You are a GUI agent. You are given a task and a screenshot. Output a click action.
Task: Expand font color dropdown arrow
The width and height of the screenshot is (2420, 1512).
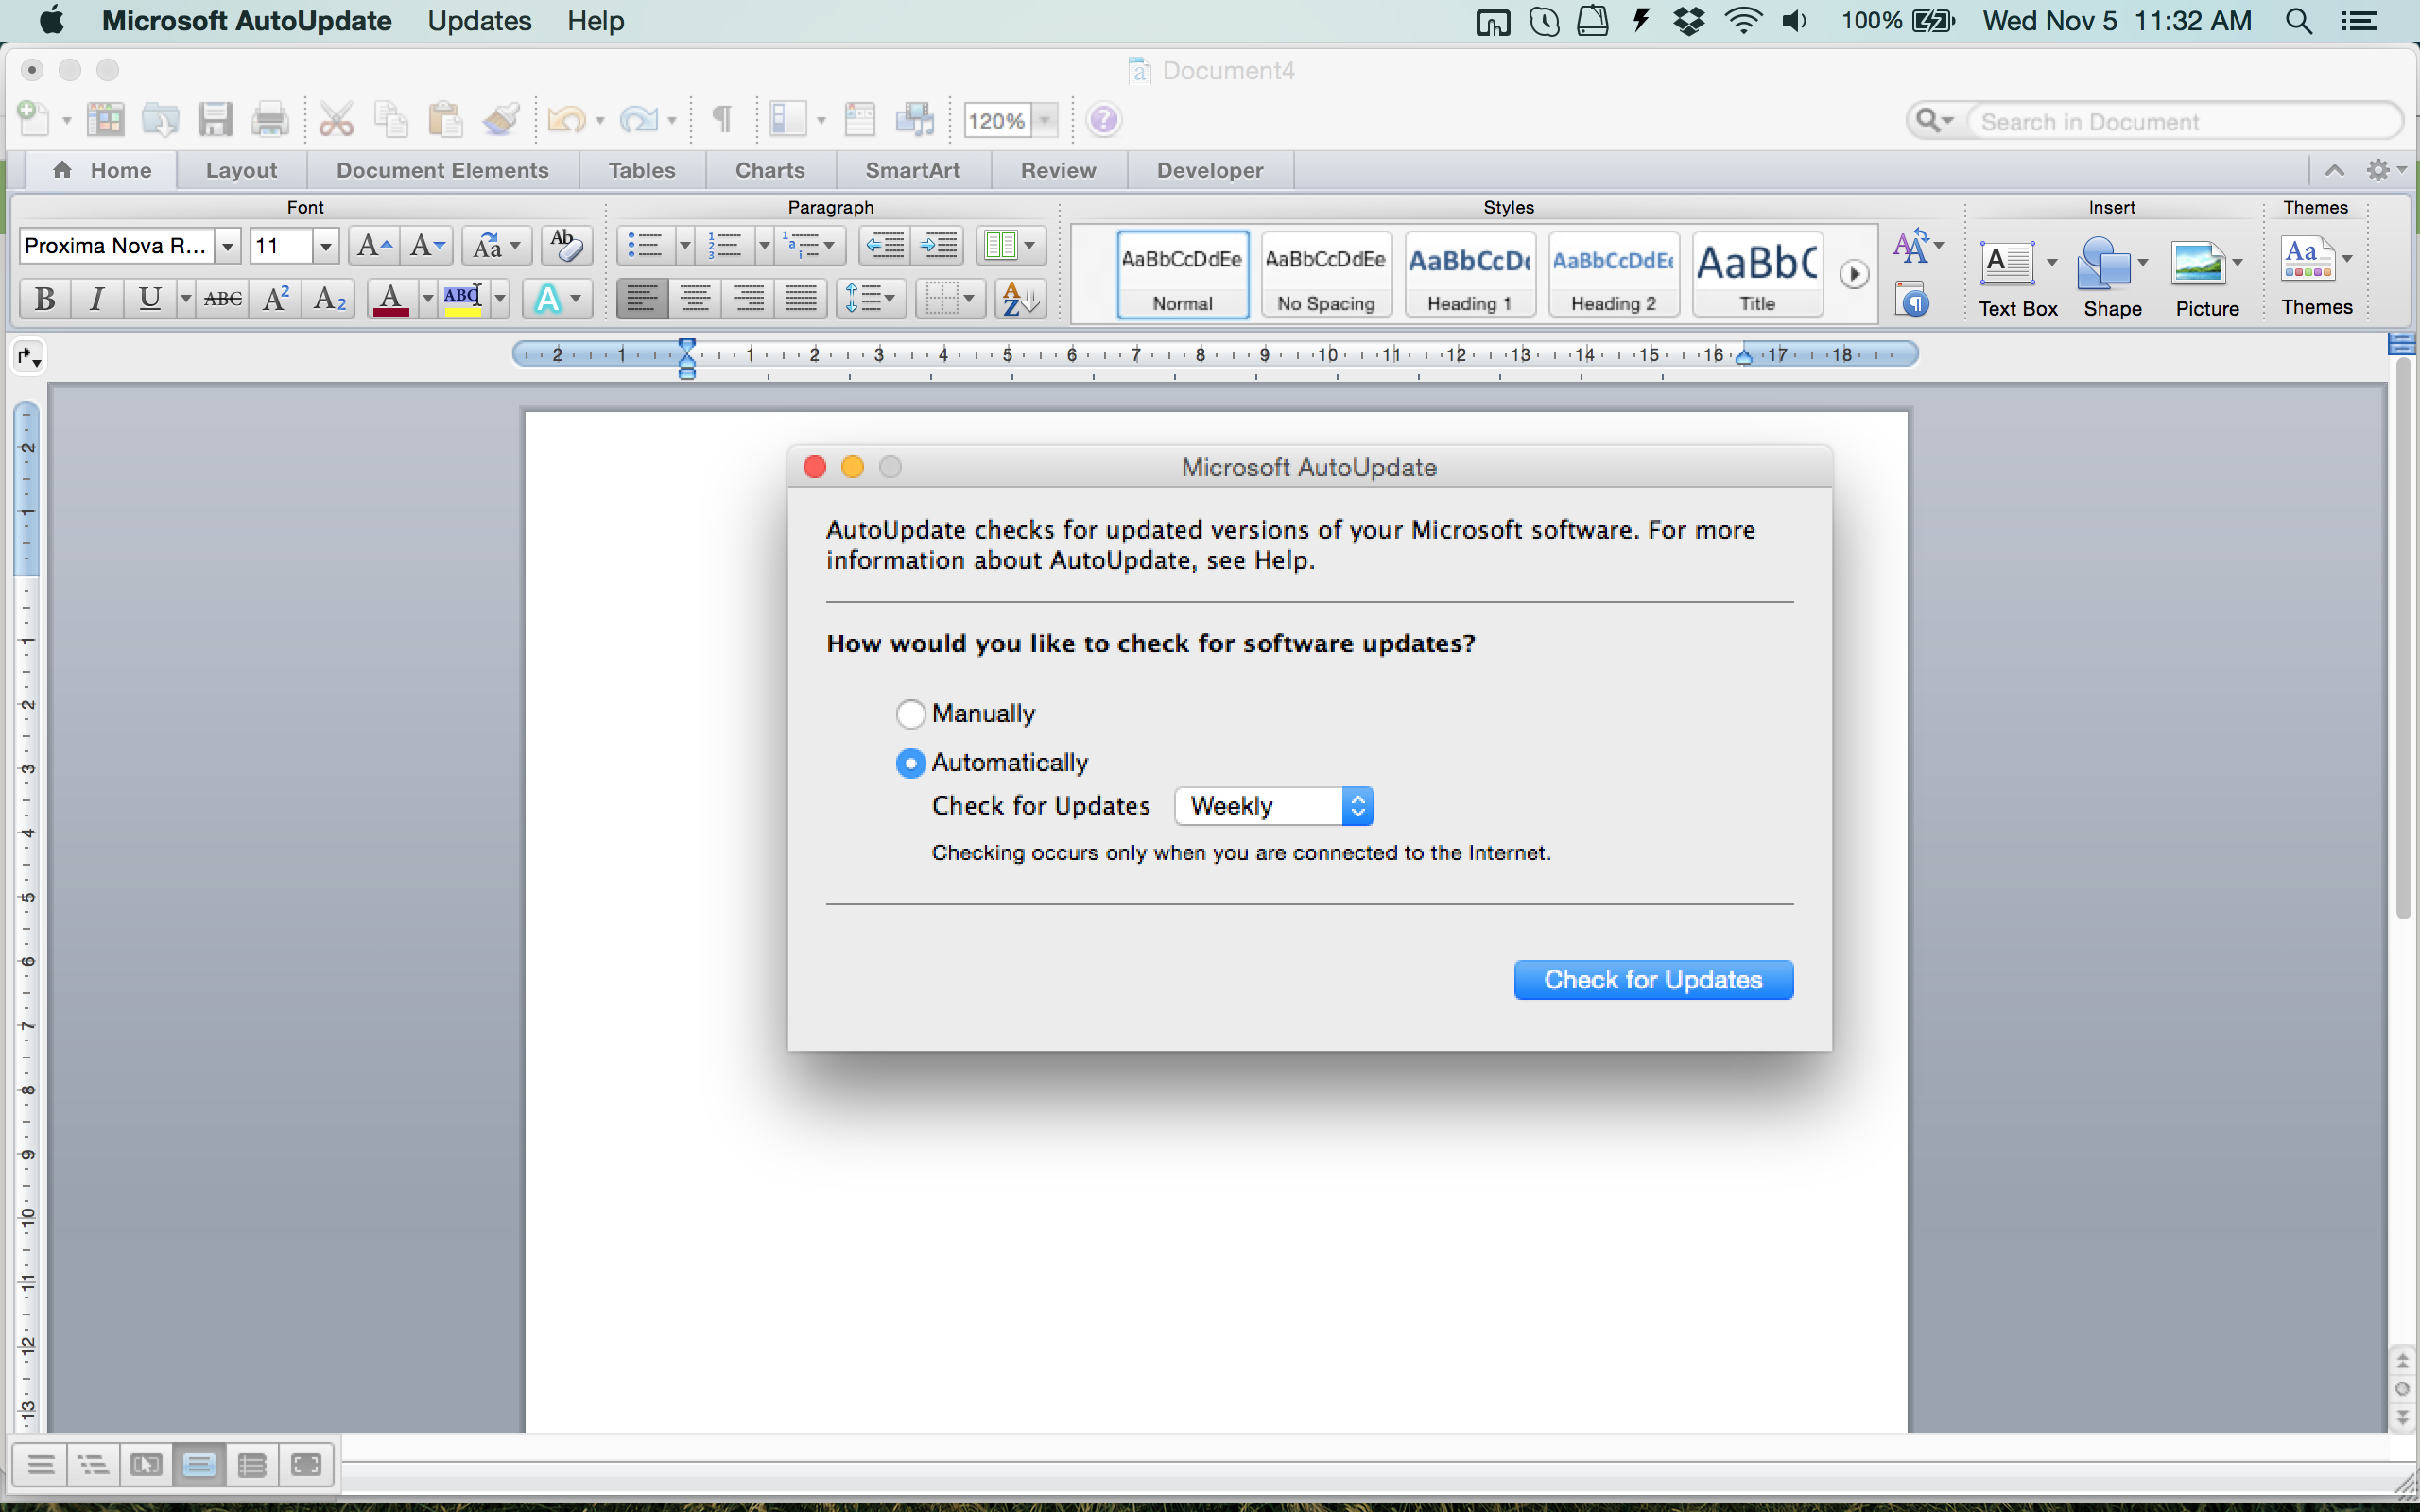point(427,298)
